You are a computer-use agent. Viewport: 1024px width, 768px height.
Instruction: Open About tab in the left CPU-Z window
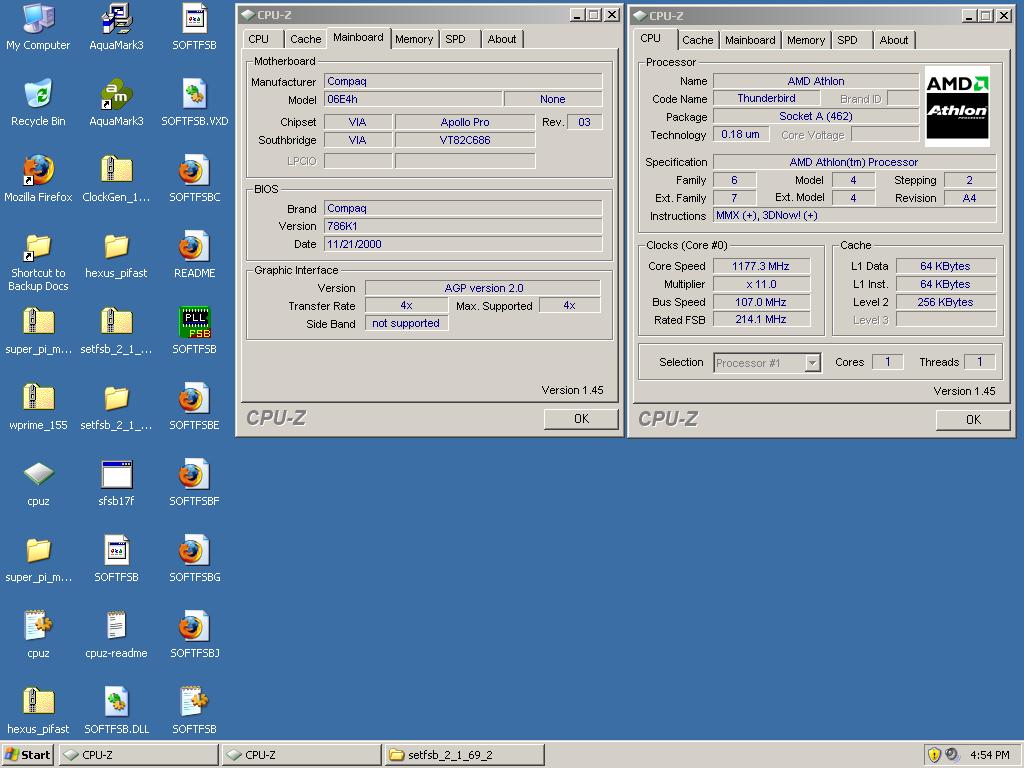(x=502, y=39)
